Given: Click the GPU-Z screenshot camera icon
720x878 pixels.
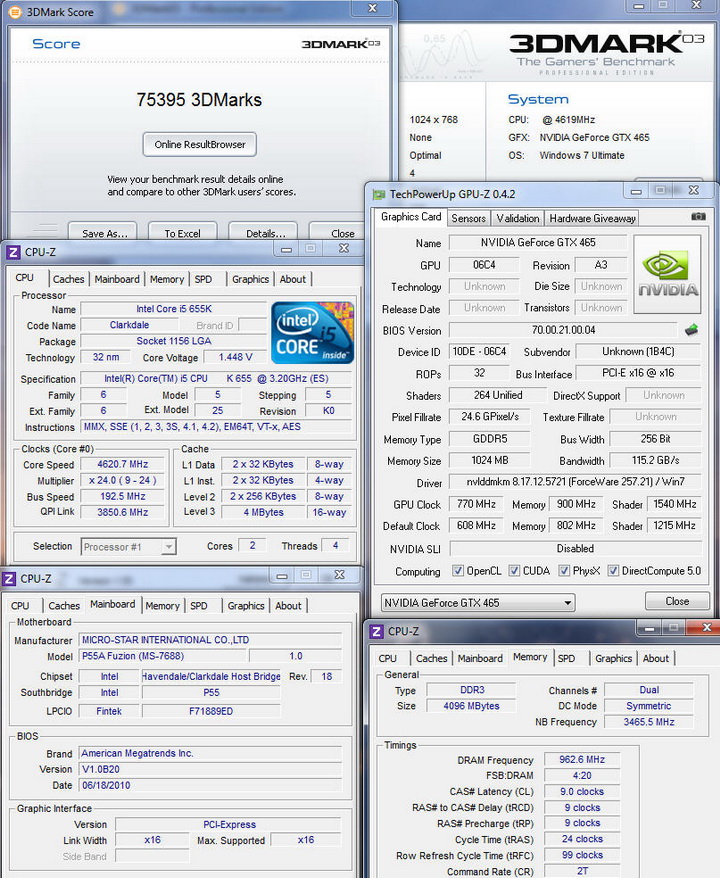Looking at the screenshot, I should pyautogui.click(x=698, y=217).
